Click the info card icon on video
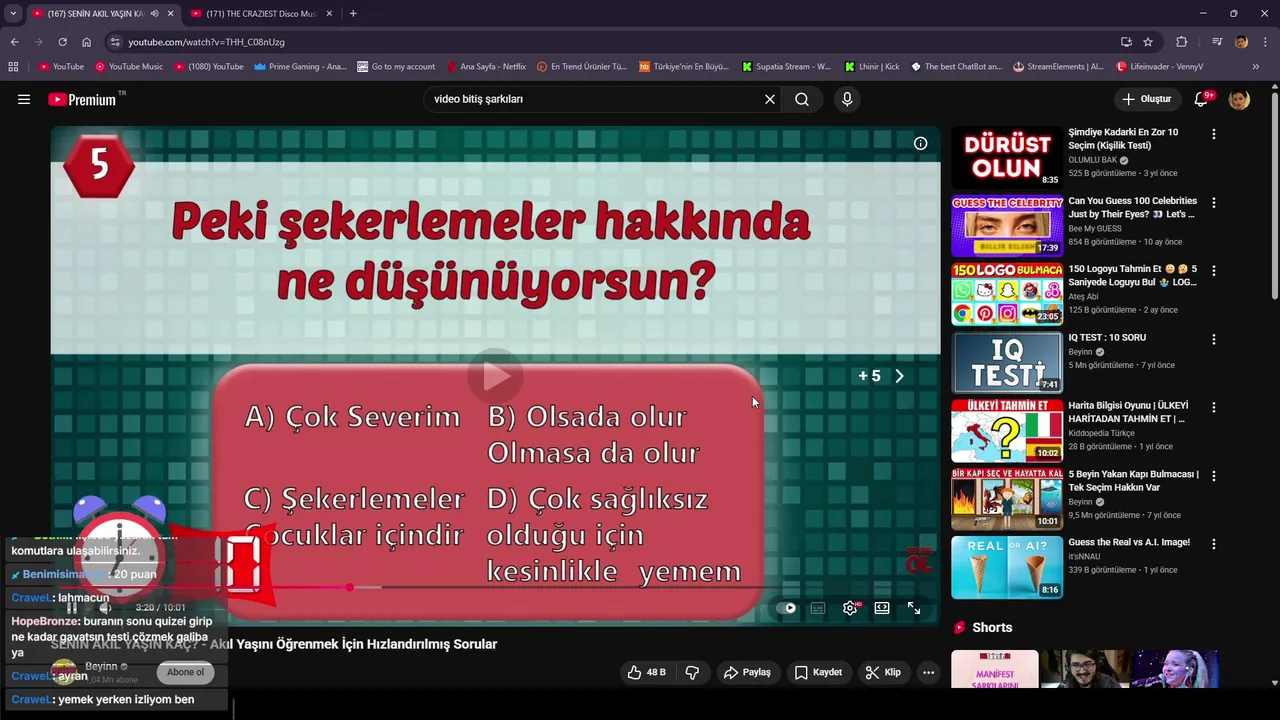The height and width of the screenshot is (720, 1280). [x=920, y=143]
